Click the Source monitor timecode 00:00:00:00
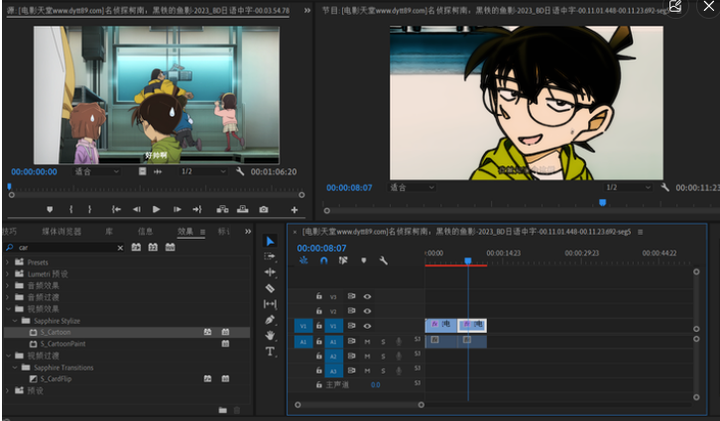Image resolution: width=720 pixels, height=421 pixels. [x=34, y=172]
